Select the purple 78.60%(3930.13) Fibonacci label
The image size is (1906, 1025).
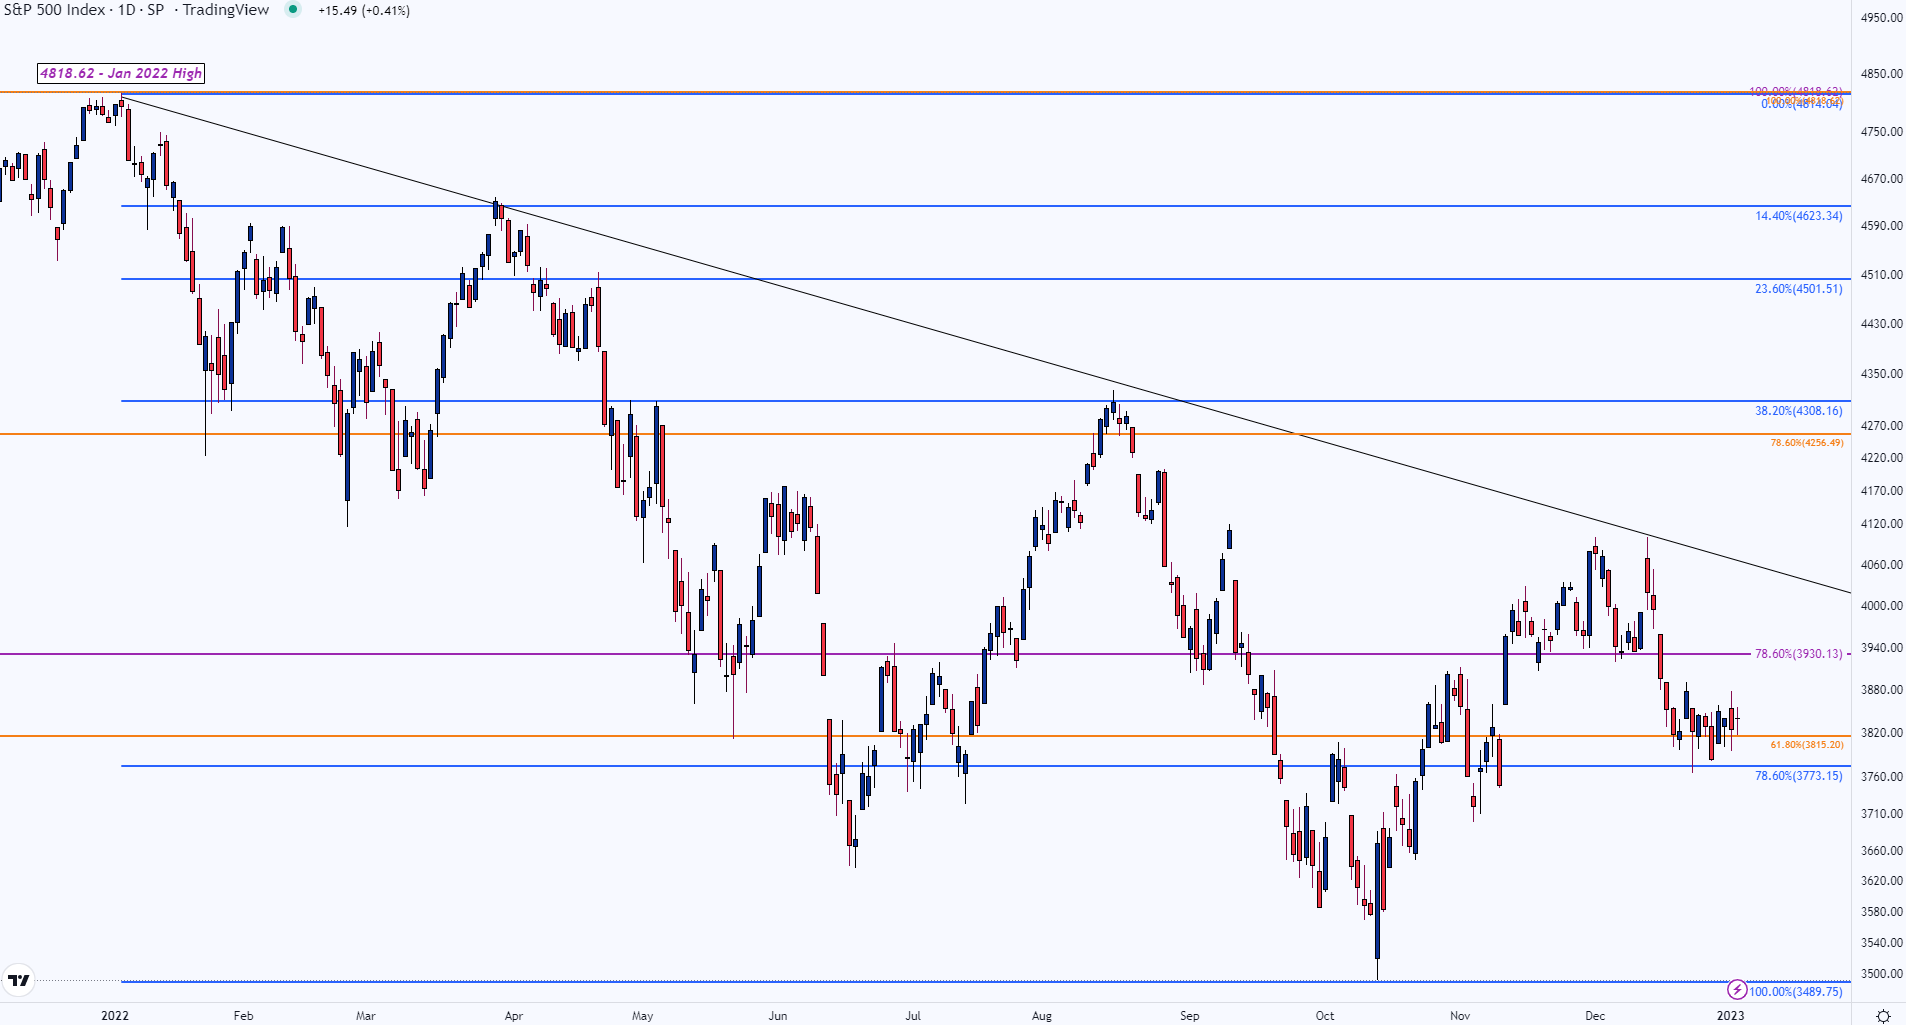point(1799,654)
